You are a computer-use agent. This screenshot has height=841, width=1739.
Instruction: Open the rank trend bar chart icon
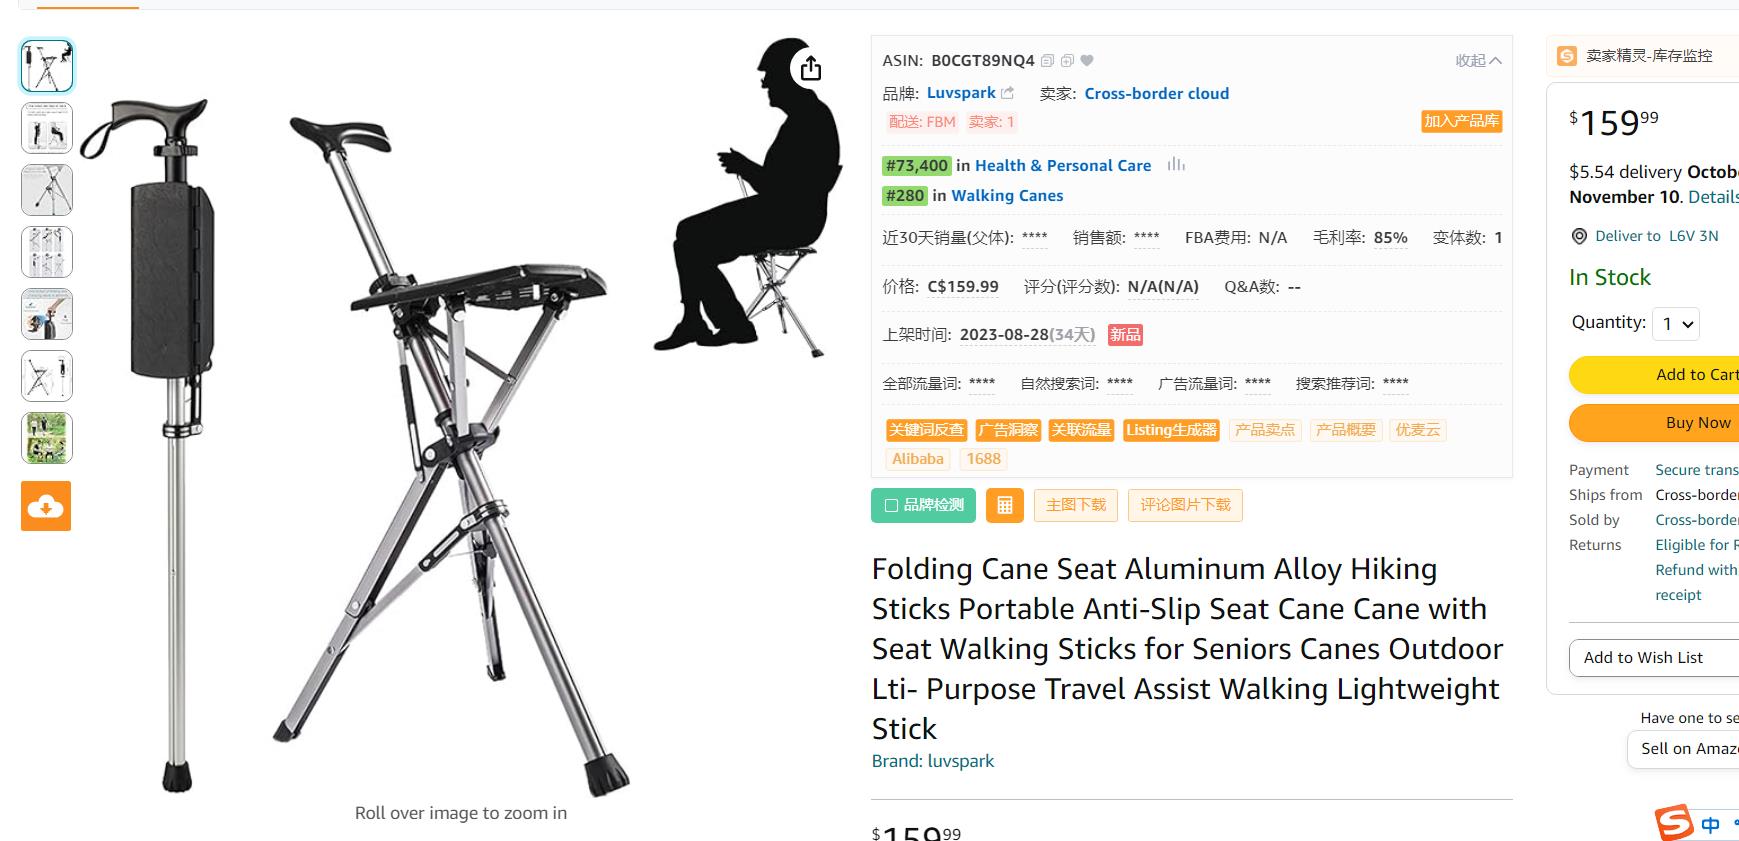coord(1176,165)
